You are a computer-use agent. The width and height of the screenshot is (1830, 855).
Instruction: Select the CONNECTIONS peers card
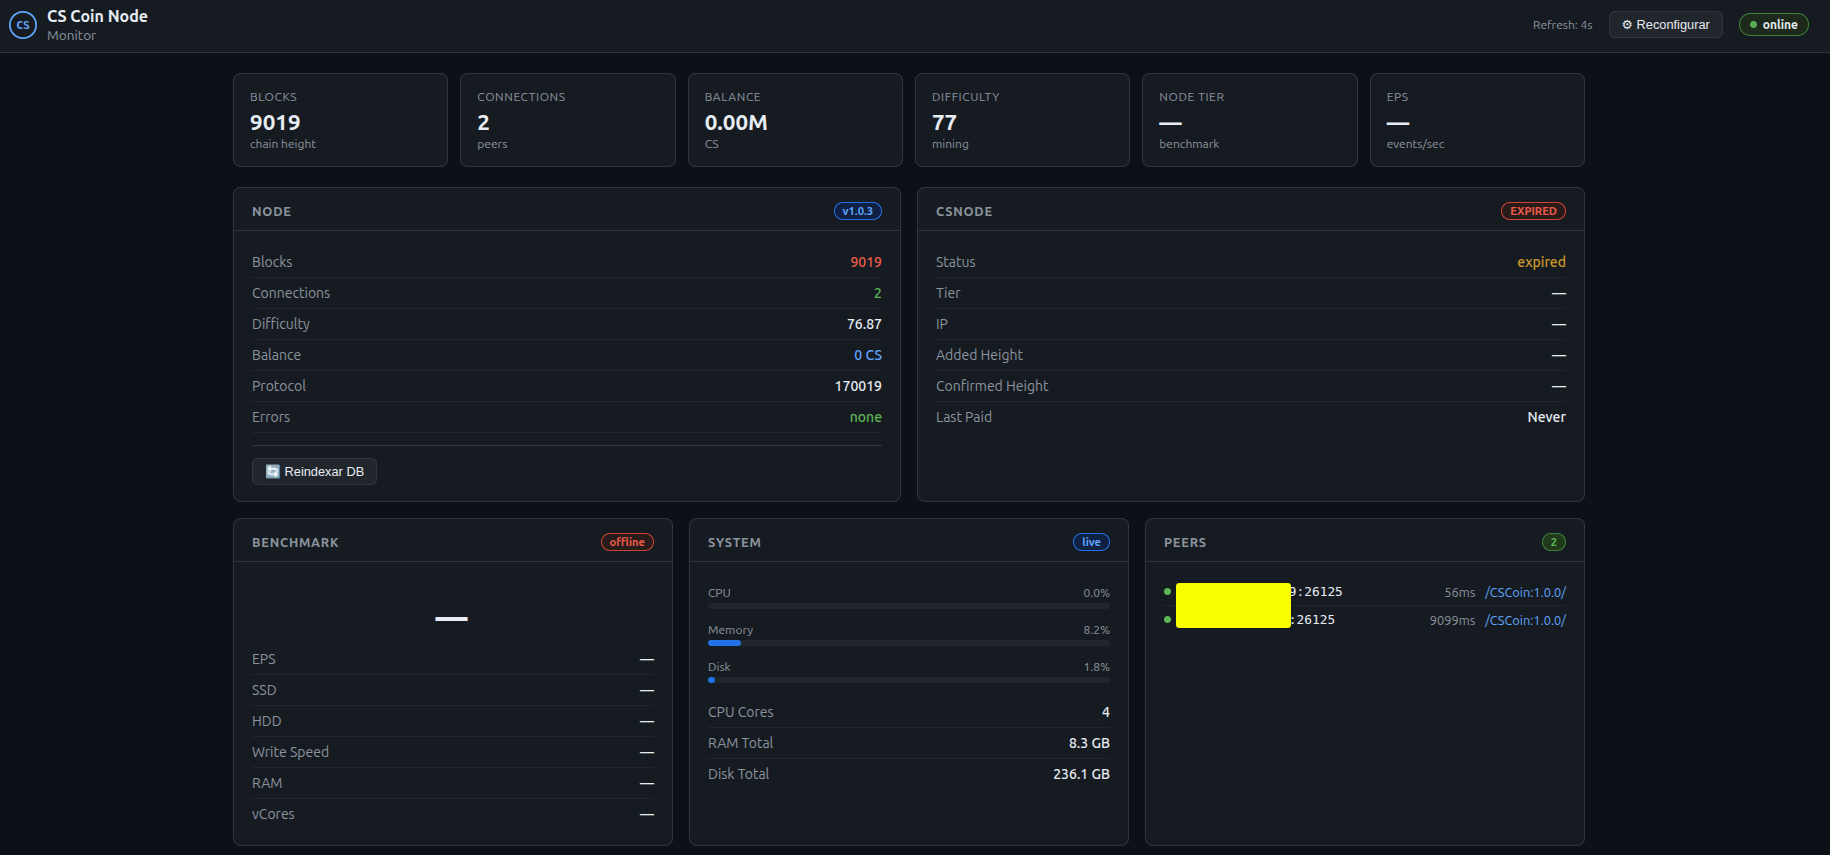[x=568, y=120]
